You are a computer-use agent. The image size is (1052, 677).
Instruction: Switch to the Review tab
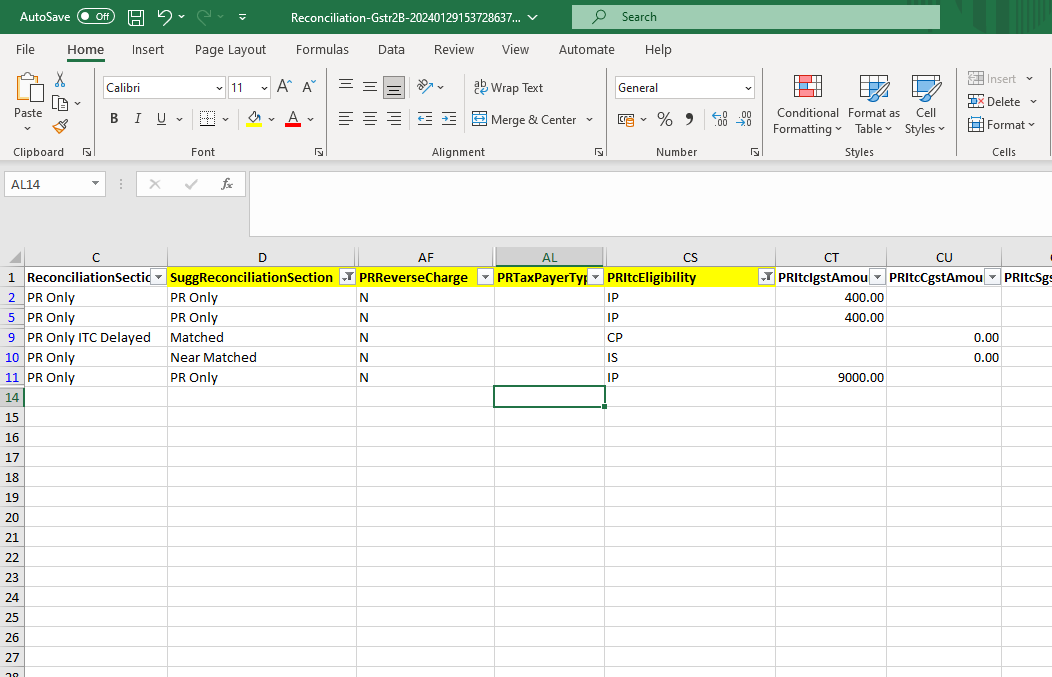[x=454, y=50]
